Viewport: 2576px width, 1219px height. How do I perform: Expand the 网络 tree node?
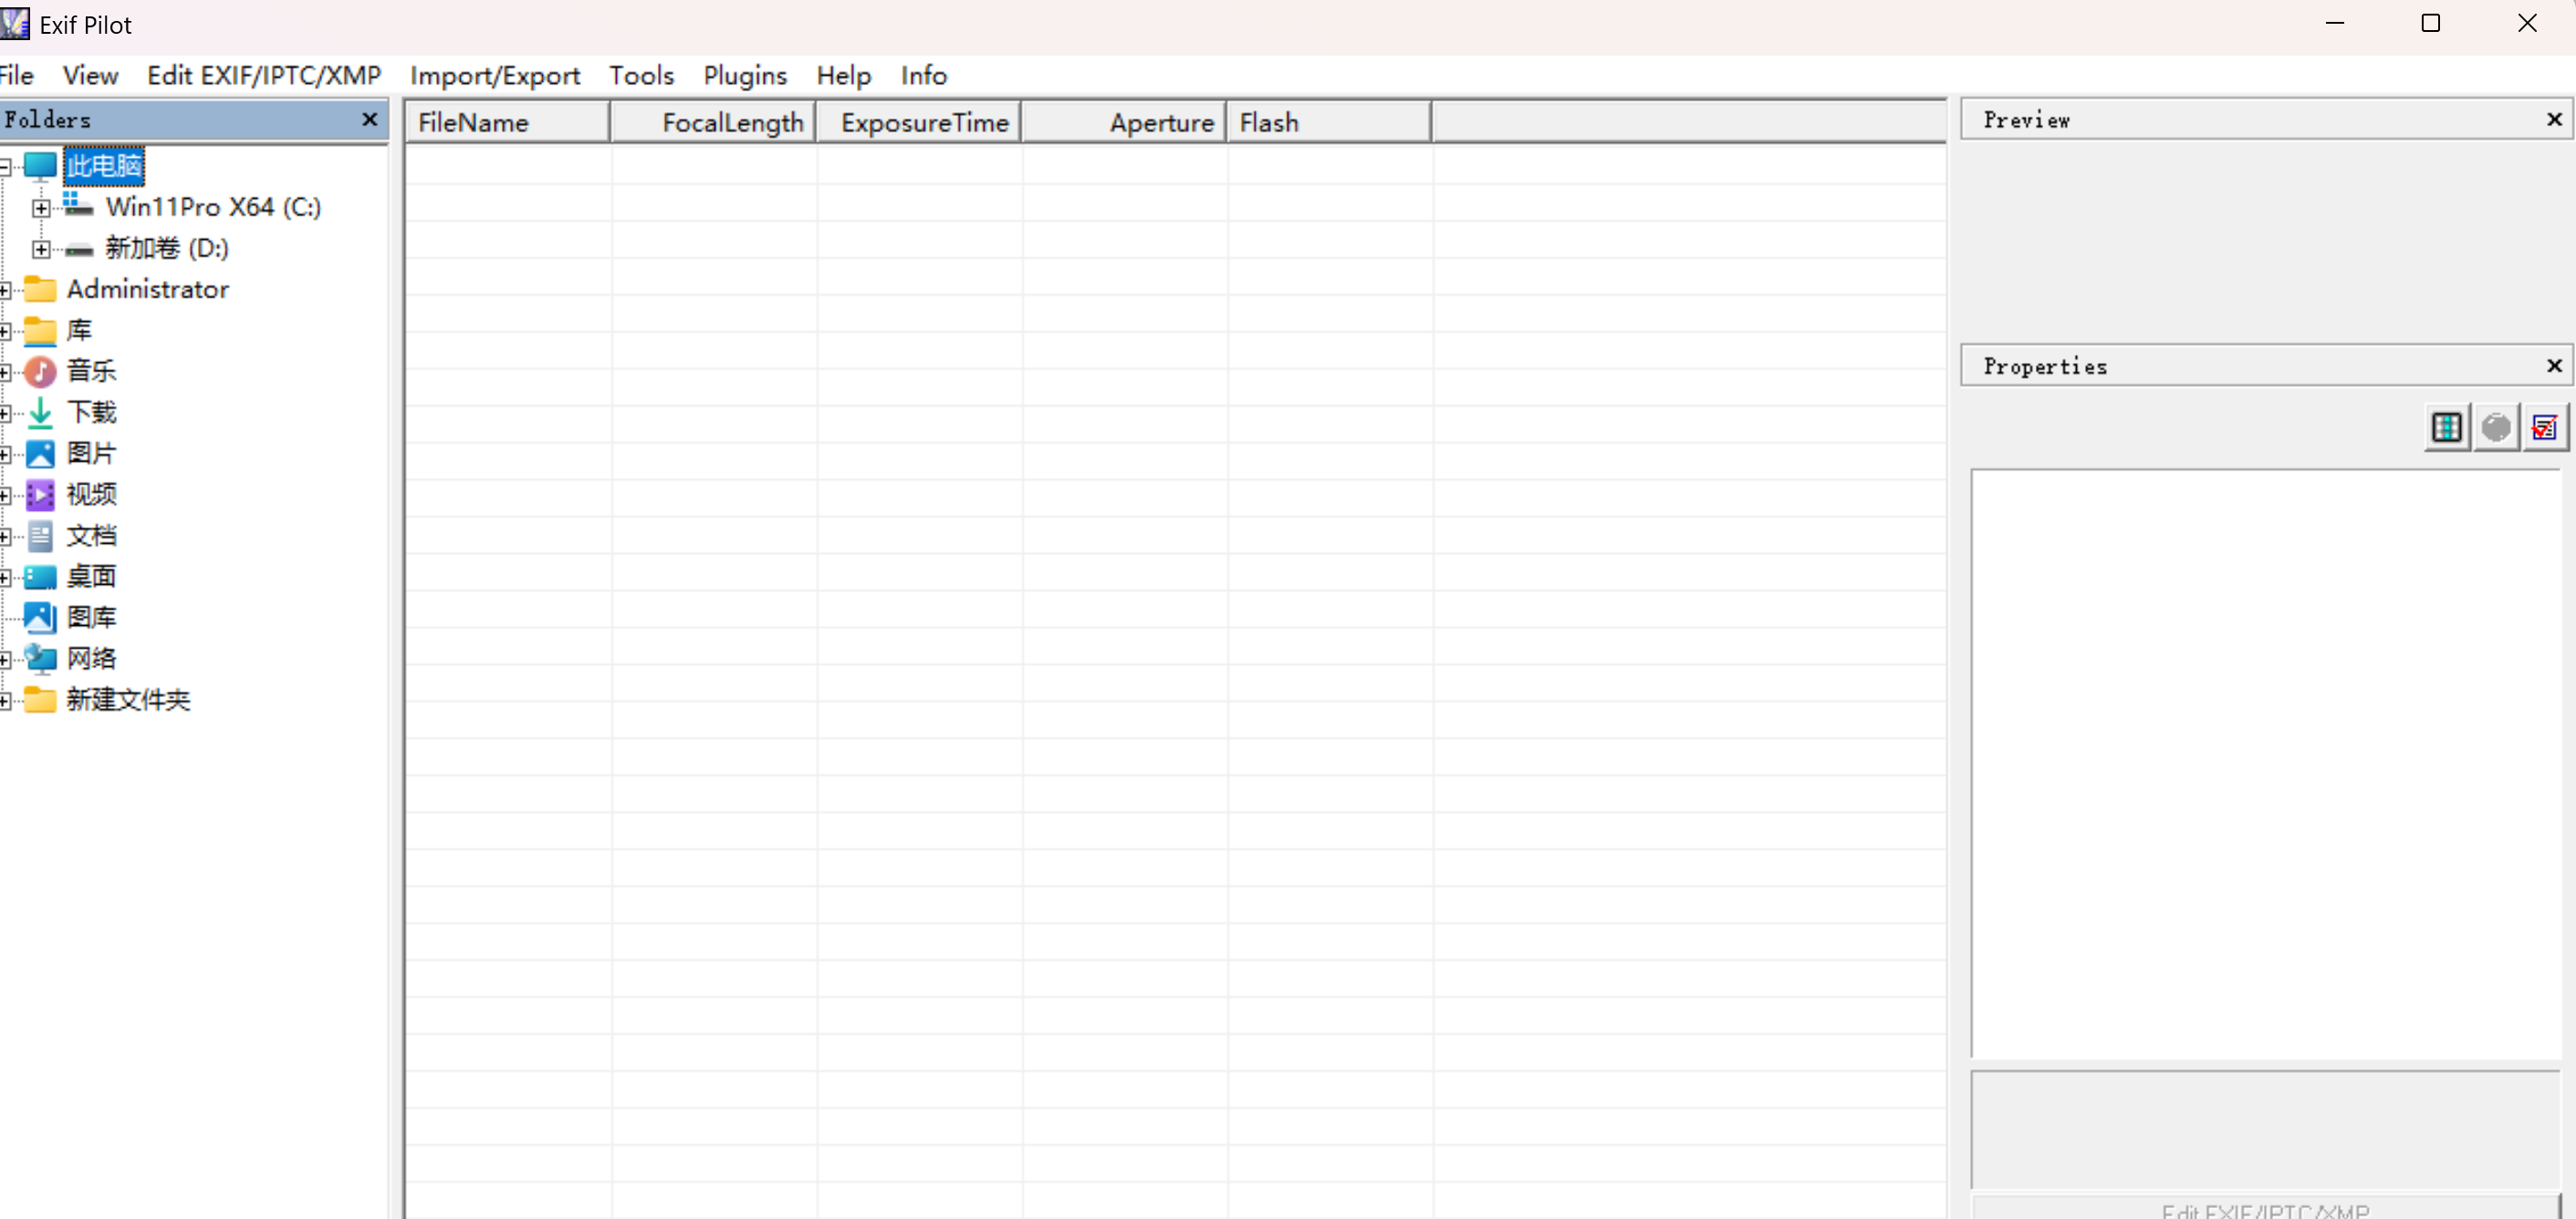coord(4,659)
